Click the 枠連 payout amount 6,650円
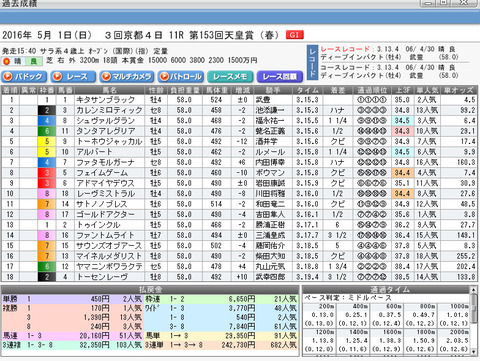 coord(242,299)
